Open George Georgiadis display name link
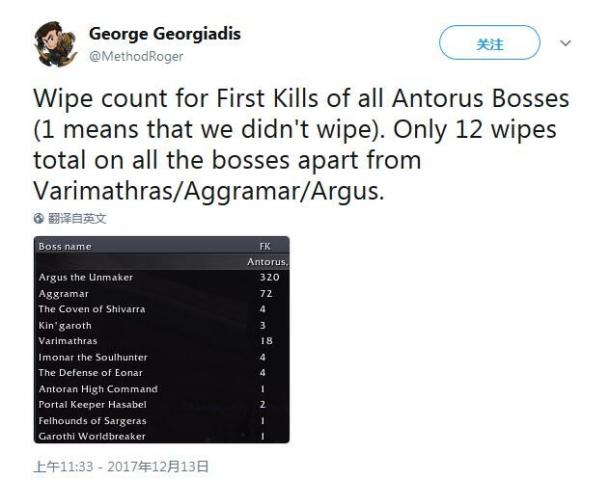Viewport: 610px width, 480px height. 165,33
